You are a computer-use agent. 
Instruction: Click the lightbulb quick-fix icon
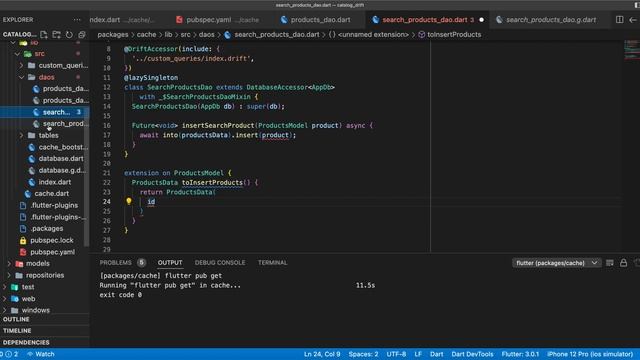coord(129,201)
